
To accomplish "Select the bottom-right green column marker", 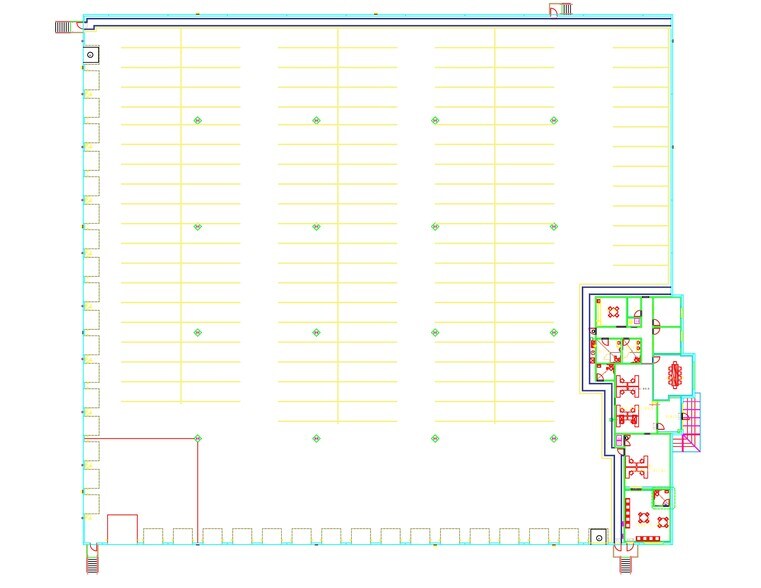I will [x=553, y=438].
